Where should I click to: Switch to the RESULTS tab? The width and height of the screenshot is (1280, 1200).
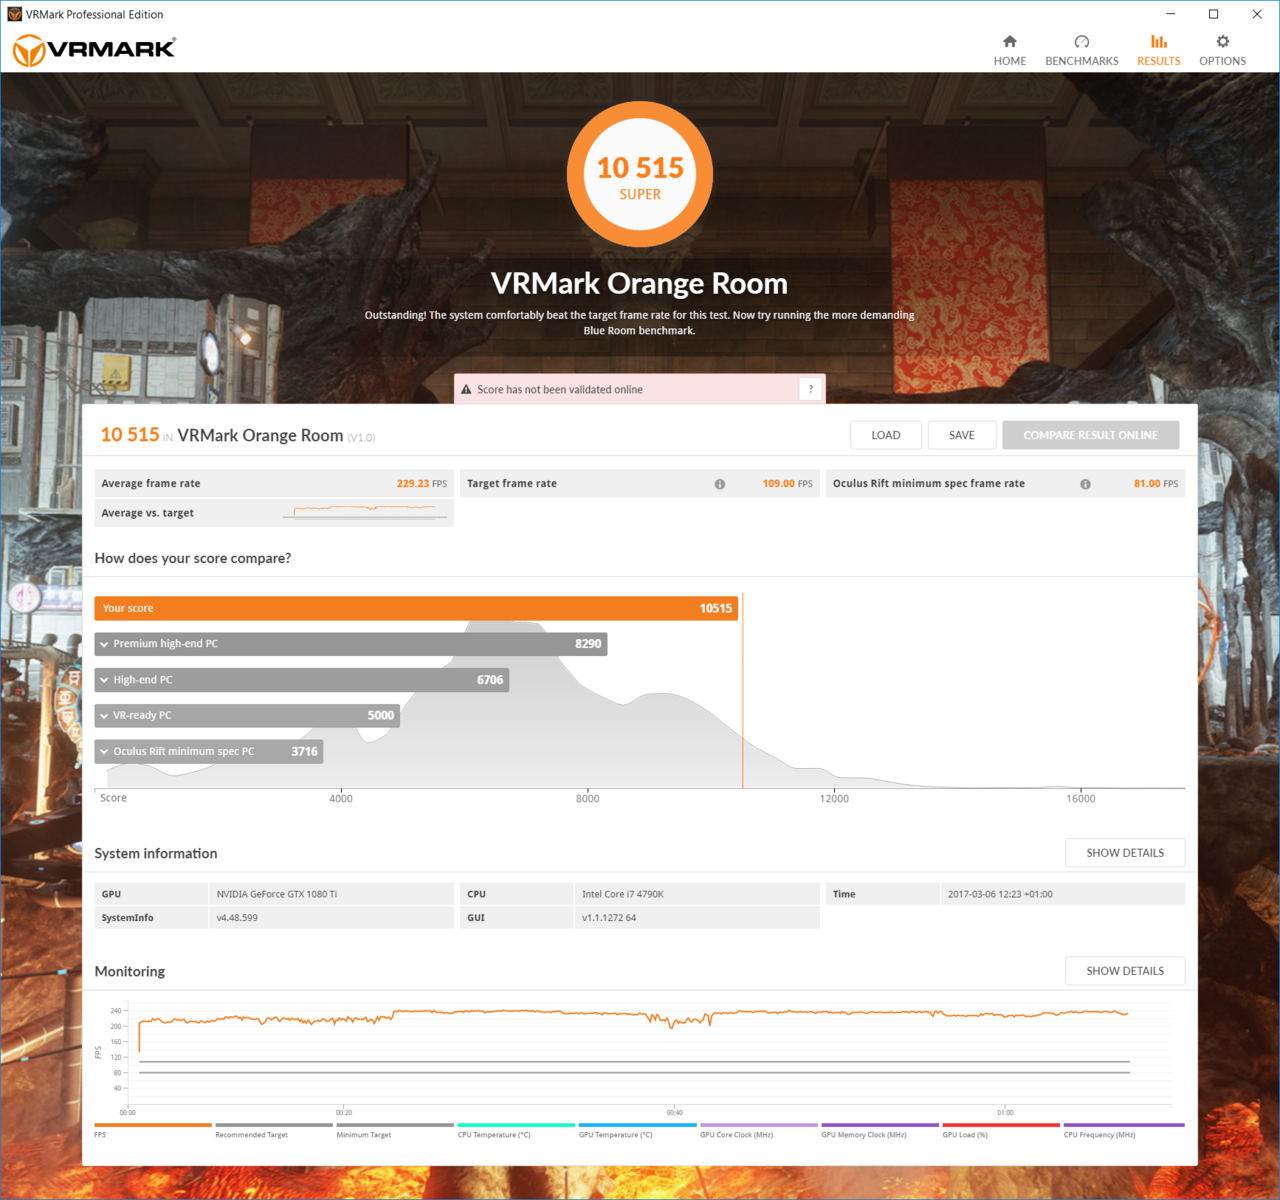click(x=1158, y=50)
